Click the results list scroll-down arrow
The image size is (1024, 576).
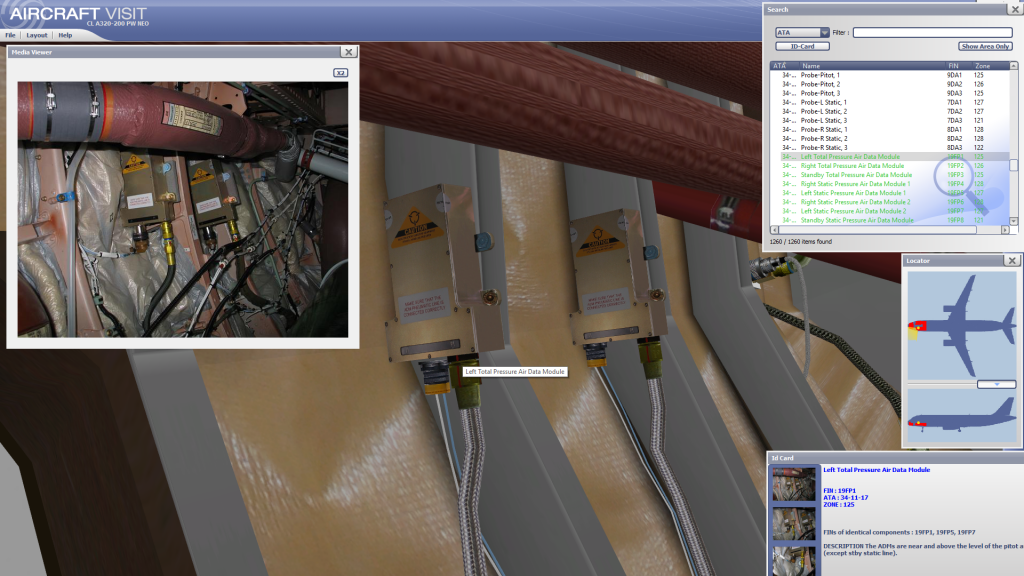pyautogui.click(x=1014, y=221)
